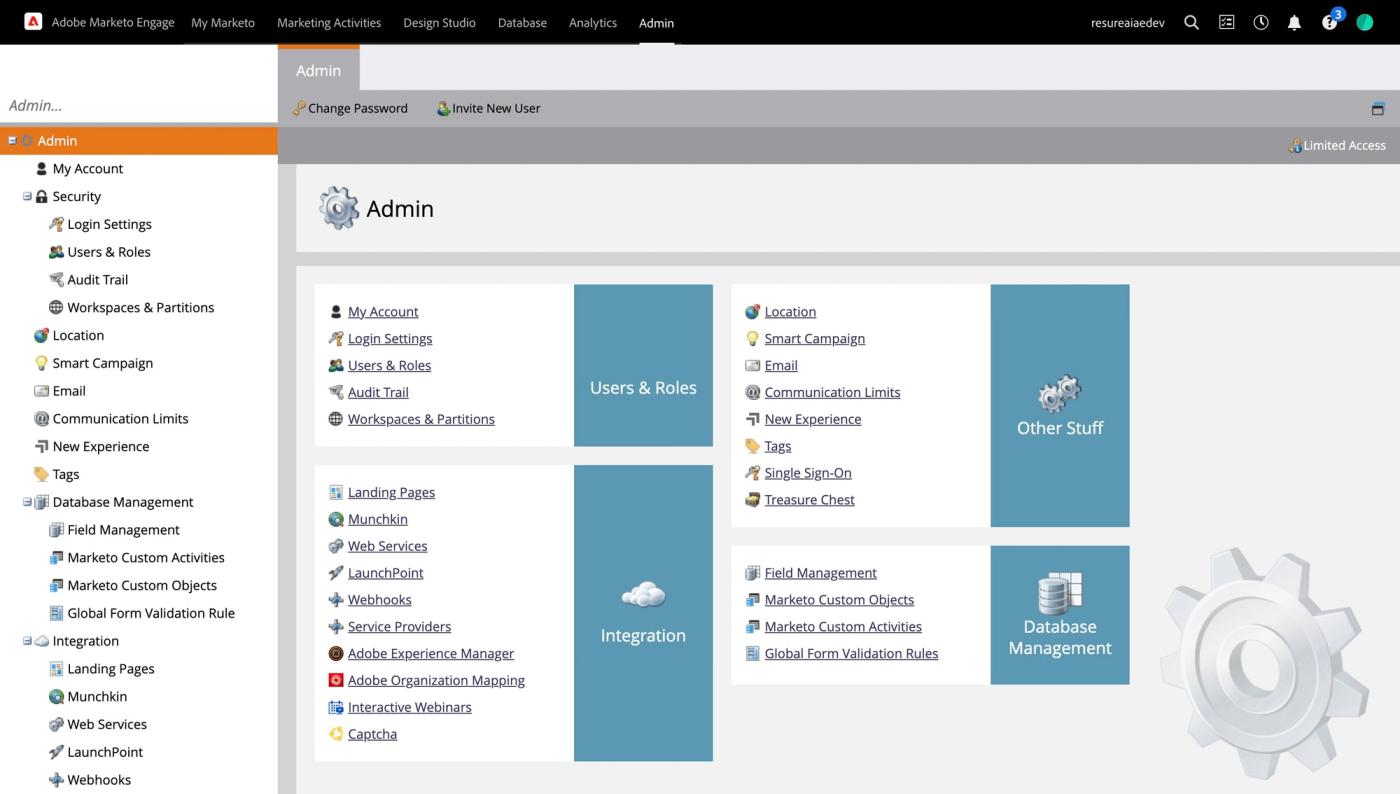Open My Marketo in top navigation
This screenshot has height=794, width=1400.
223,22
